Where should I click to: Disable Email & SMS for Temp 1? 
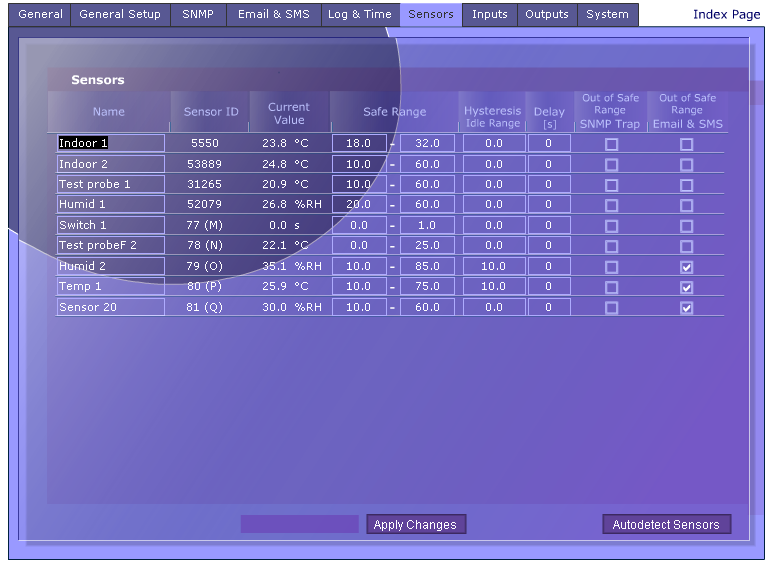pos(686,287)
